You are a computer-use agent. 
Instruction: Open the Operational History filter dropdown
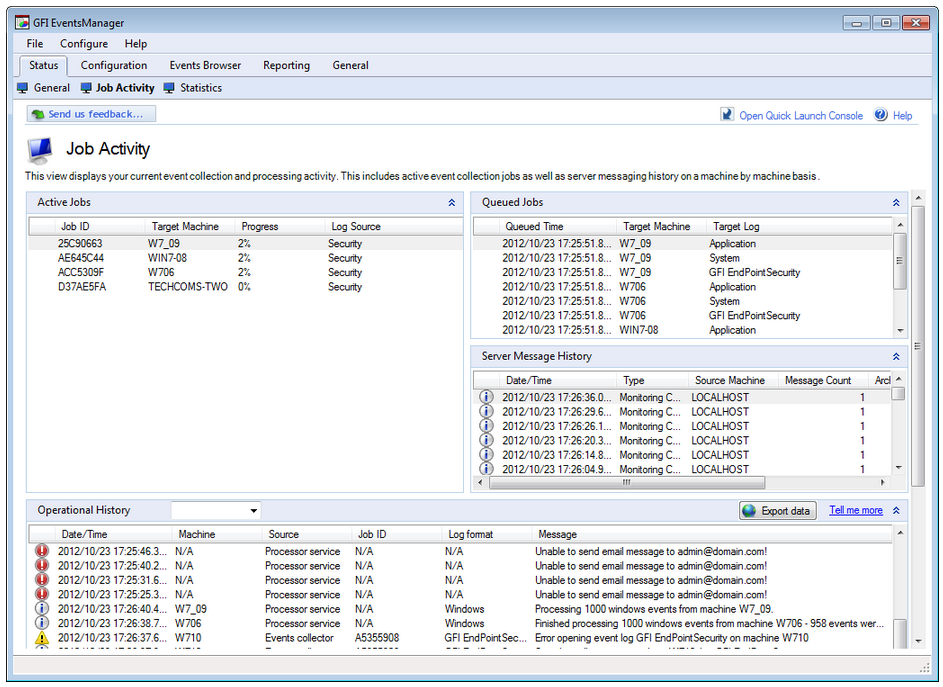pyautogui.click(x=254, y=511)
